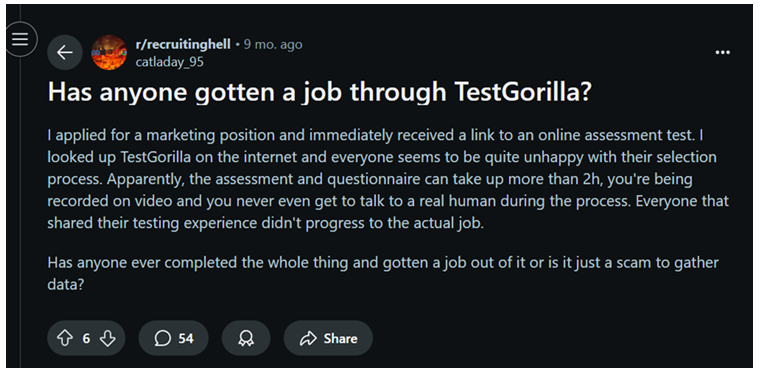Click the collapsed sidebar divider line
The height and width of the screenshot is (373, 760).
pos(20,213)
